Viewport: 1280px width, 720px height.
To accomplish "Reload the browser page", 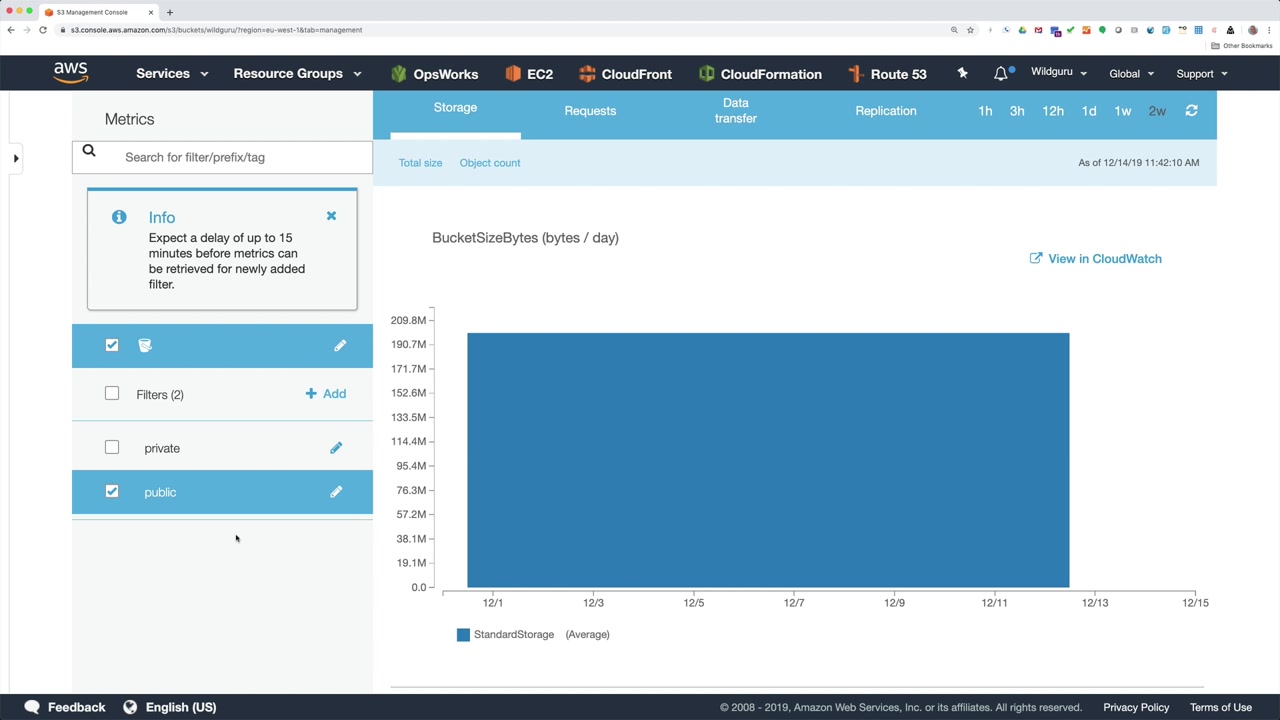I will [x=43, y=30].
